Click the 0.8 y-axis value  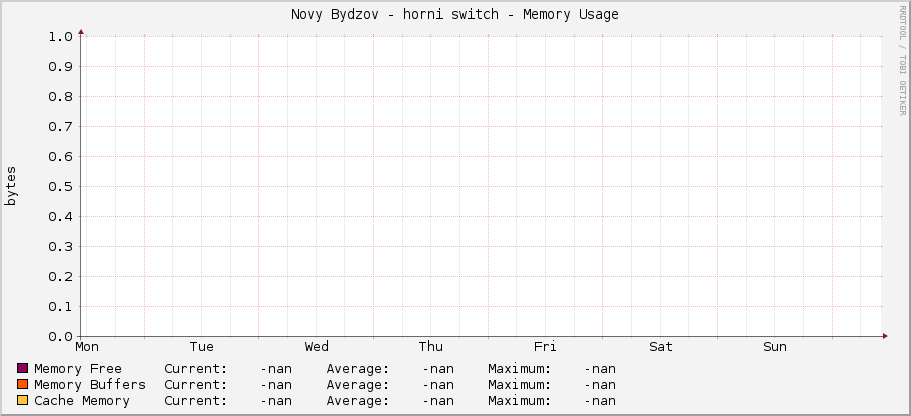(x=60, y=96)
